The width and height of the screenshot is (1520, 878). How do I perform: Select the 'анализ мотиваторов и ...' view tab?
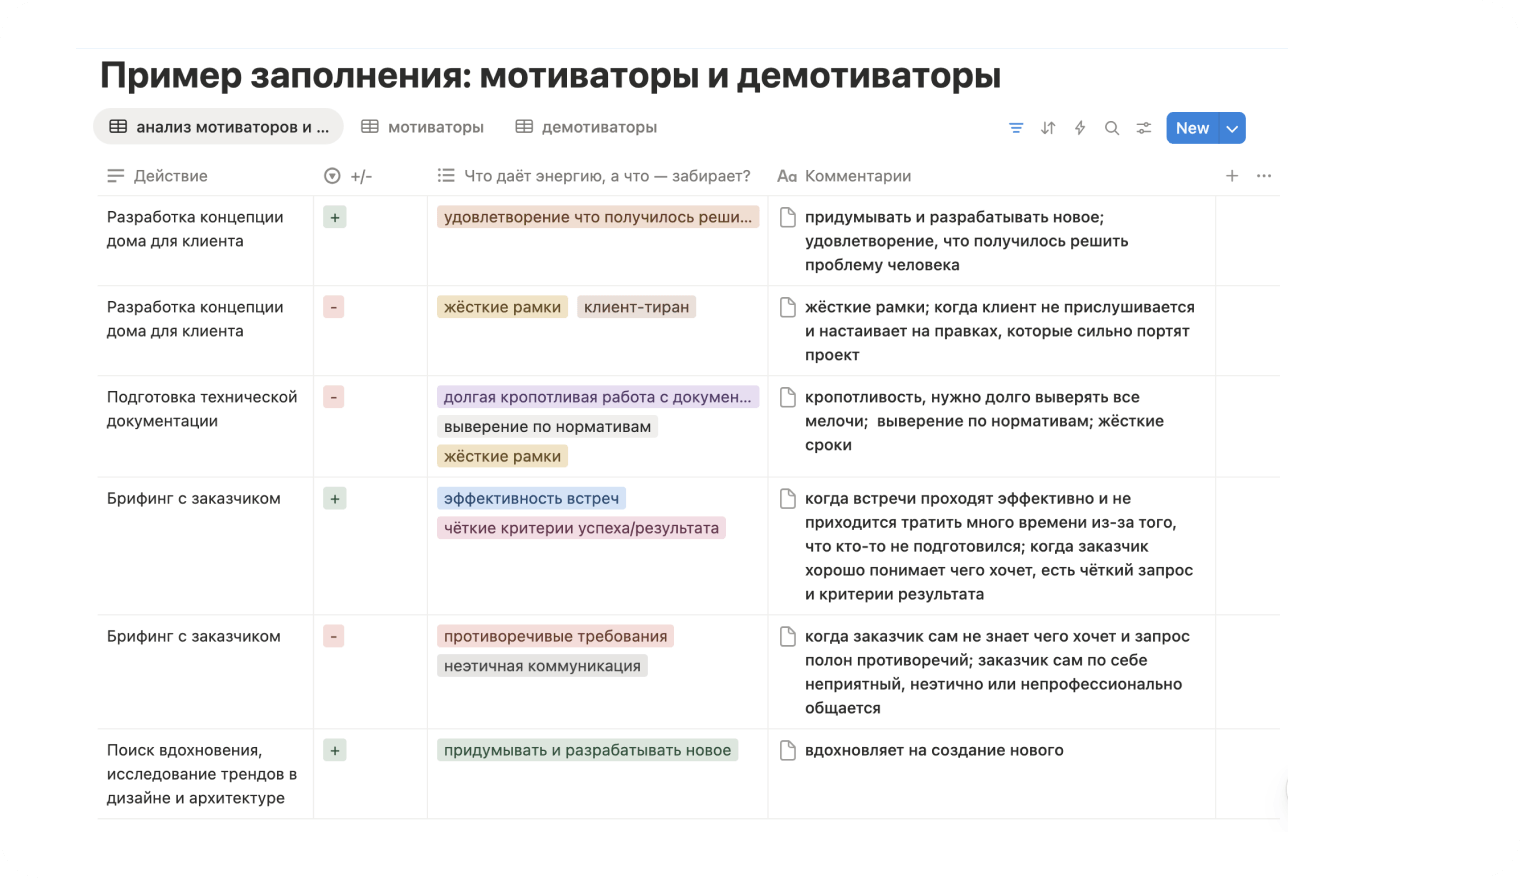point(218,127)
